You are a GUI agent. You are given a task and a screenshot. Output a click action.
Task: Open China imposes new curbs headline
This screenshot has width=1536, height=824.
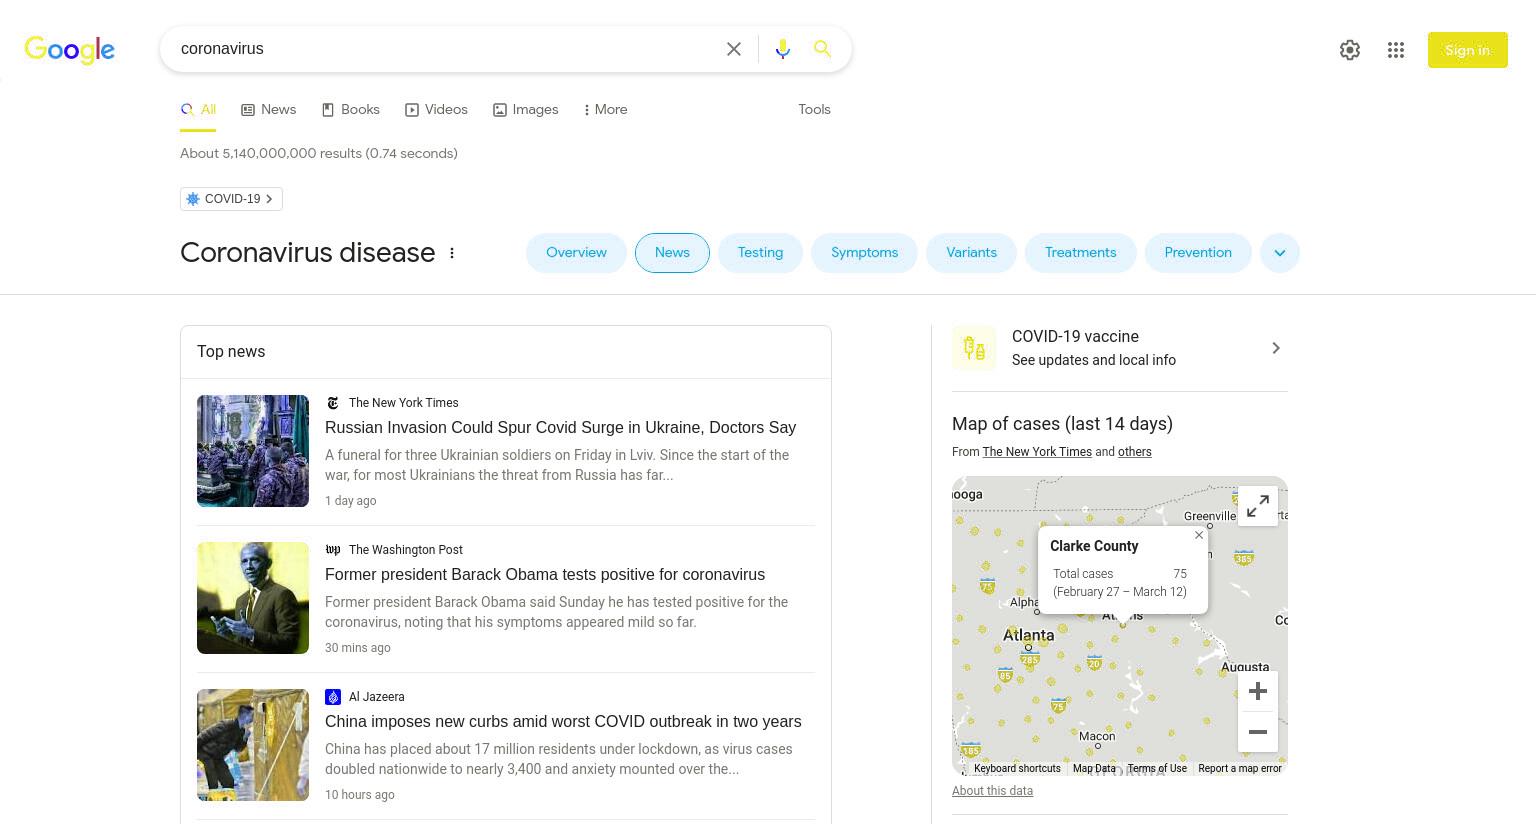pyautogui.click(x=563, y=722)
